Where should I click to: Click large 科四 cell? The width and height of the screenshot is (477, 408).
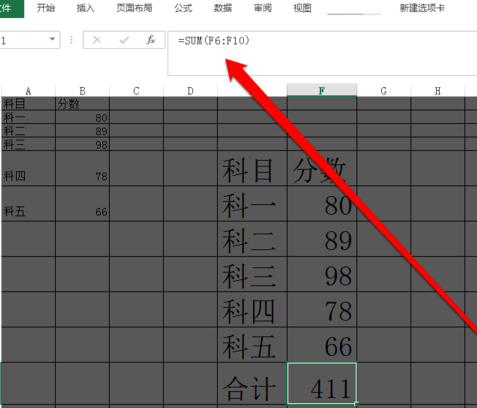coord(252,310)
